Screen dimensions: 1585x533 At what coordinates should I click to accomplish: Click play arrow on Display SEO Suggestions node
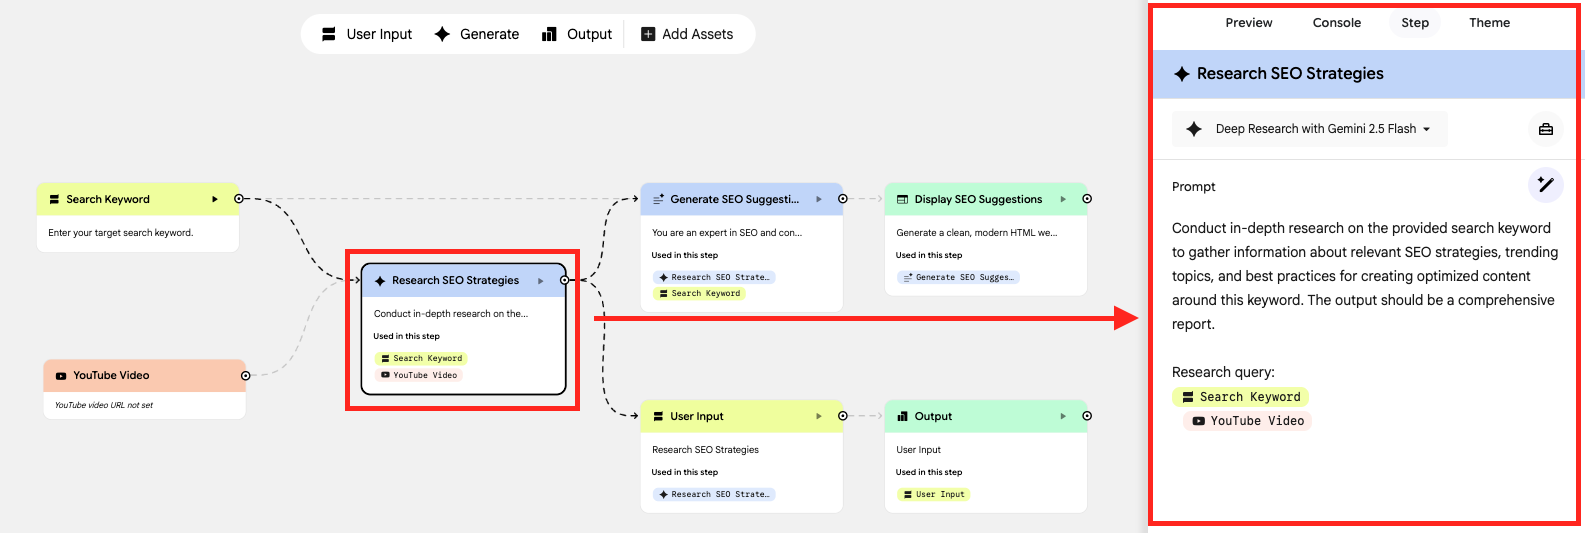[1063, 199]
